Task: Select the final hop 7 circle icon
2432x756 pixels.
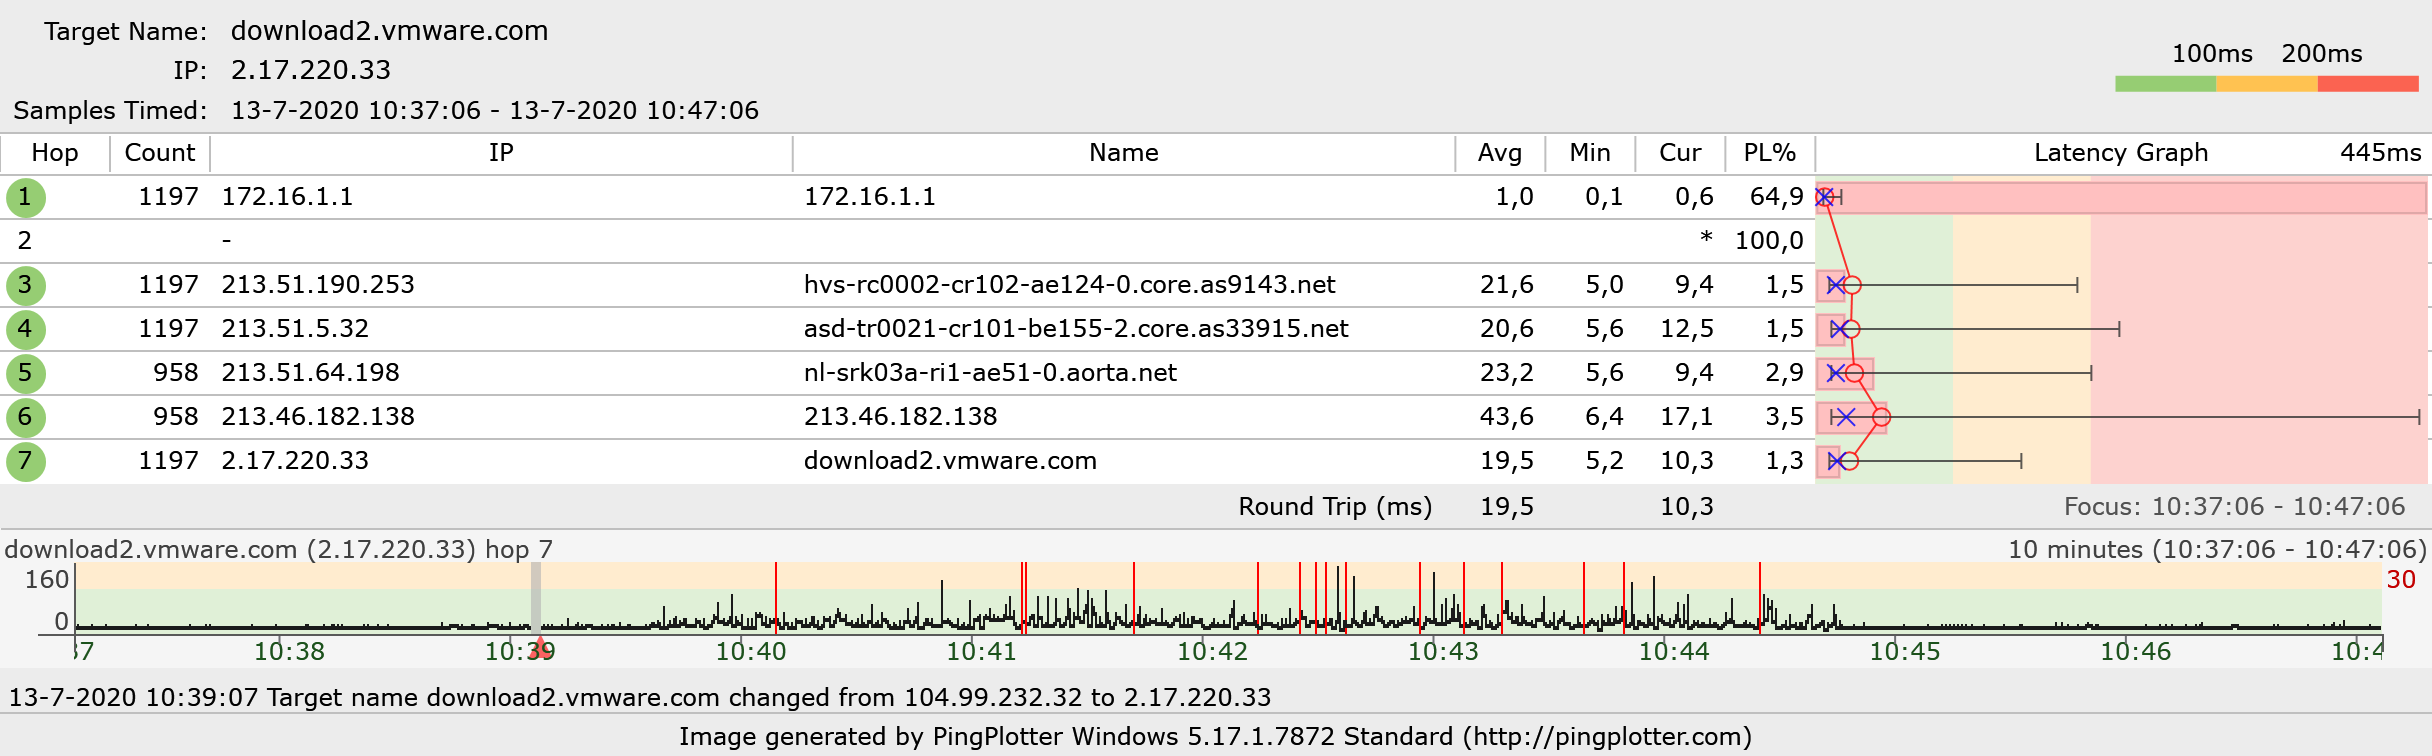Action: click(25, 461)
